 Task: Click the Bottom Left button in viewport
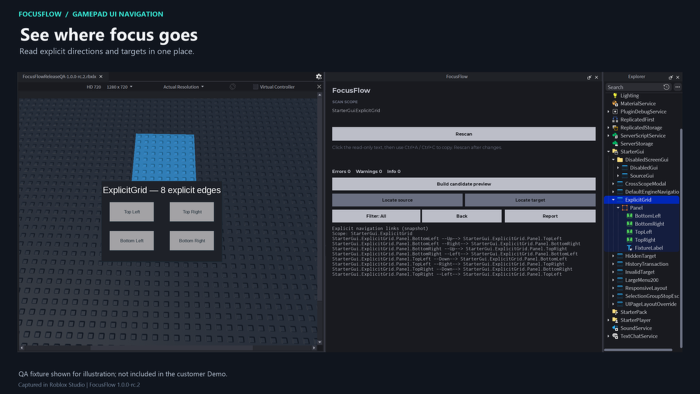click(132, 241)
